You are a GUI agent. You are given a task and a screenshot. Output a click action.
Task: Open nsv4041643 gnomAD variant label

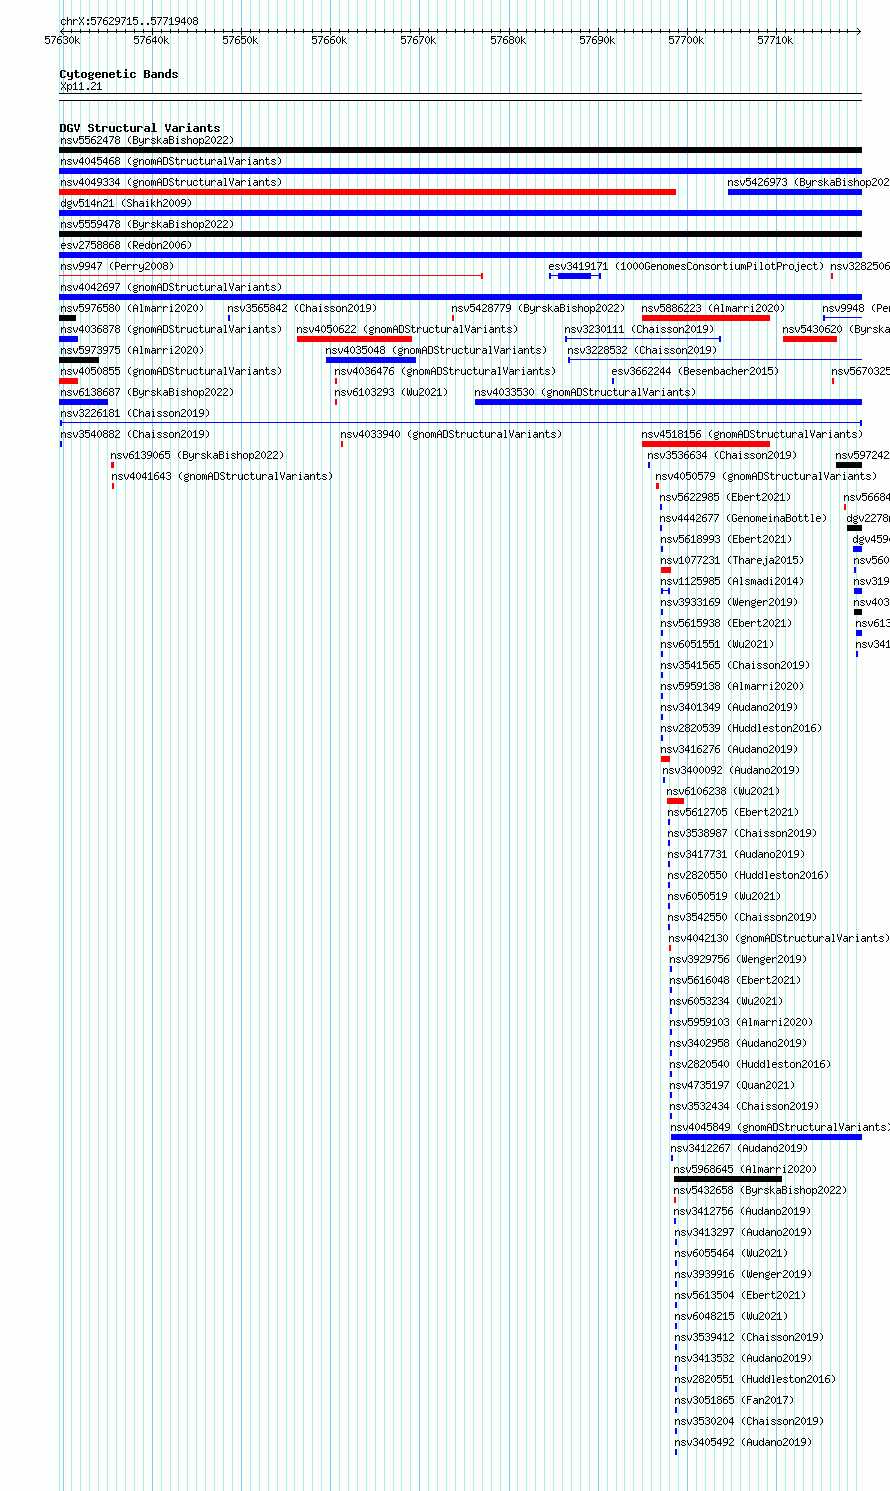[222, 477]
